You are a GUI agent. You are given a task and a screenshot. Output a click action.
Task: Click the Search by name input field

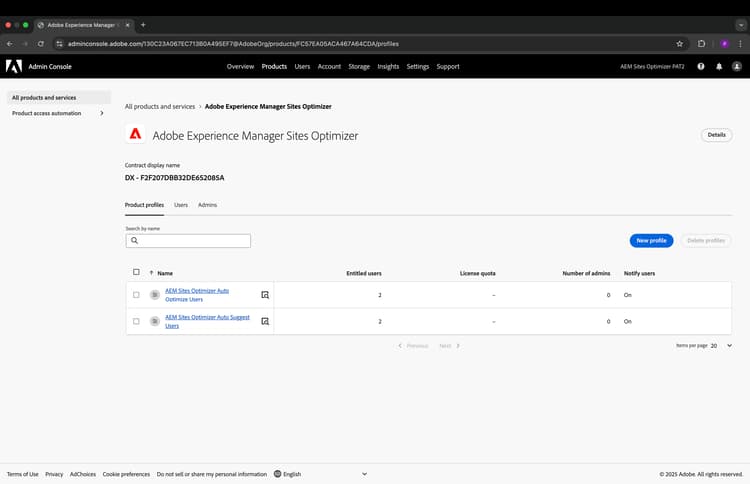point(188,241)
